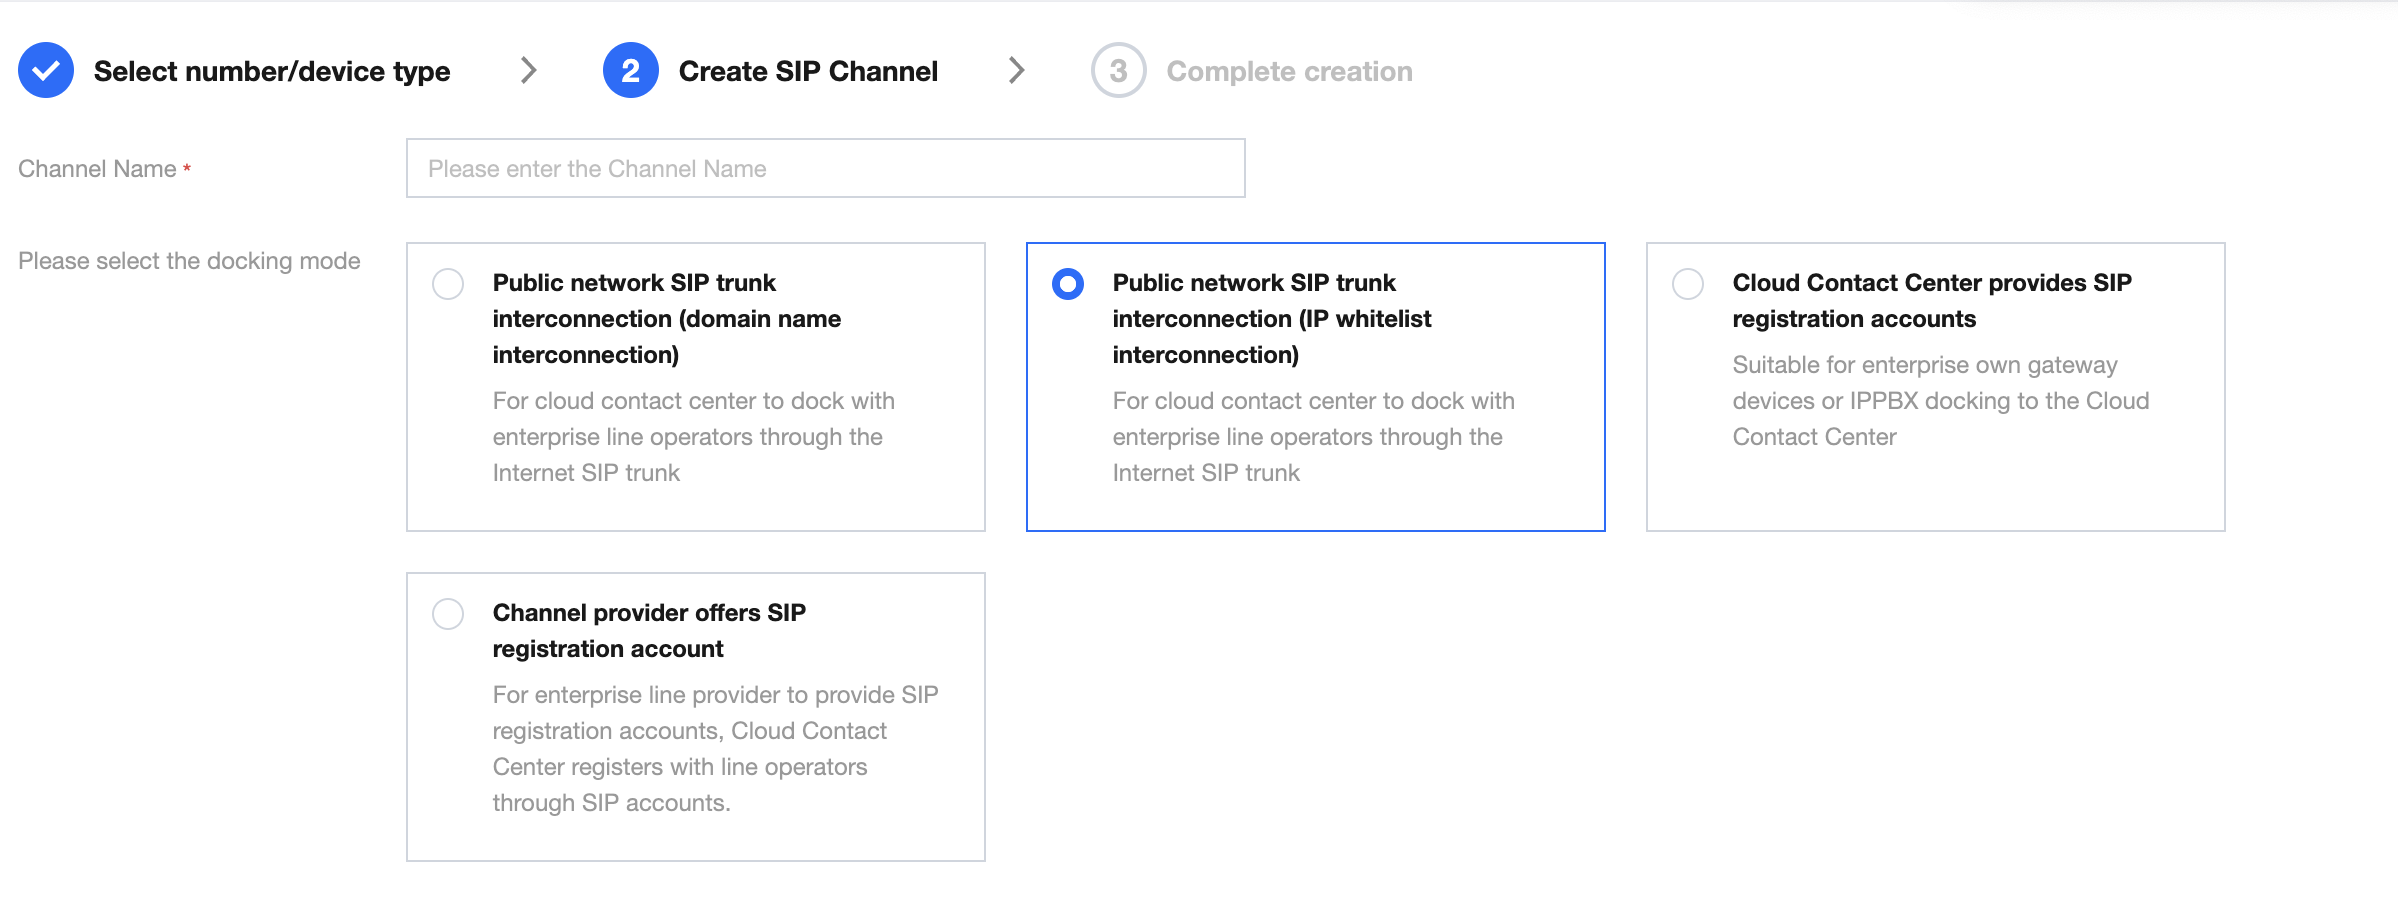Click IP whitelist interconnection card title

[1272, 319]
